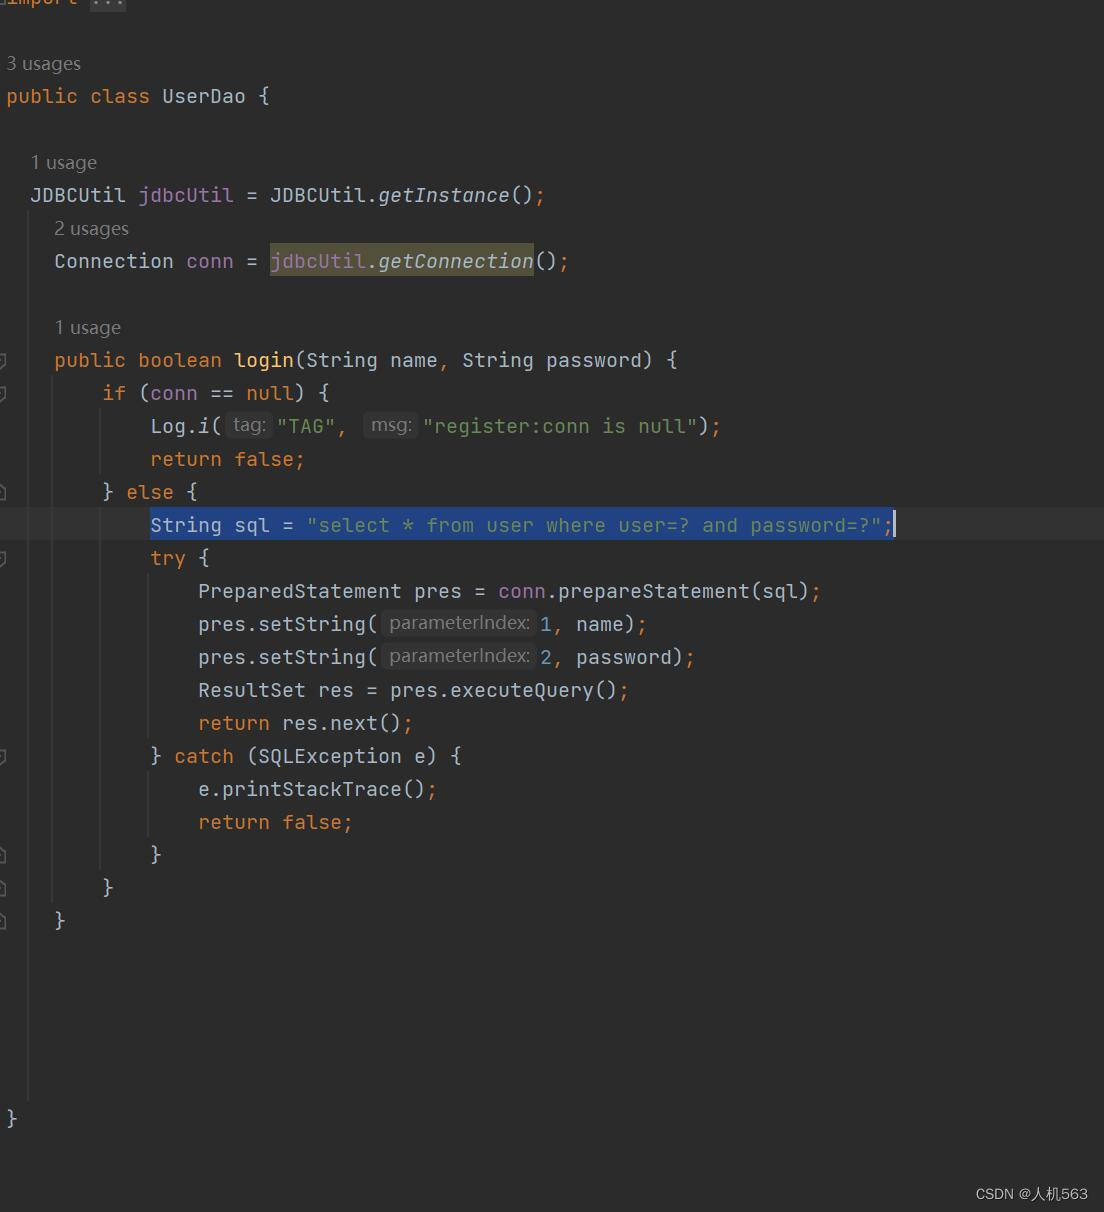
Task: Open "3 usages" above UserDao class
Action: (43, 63)
